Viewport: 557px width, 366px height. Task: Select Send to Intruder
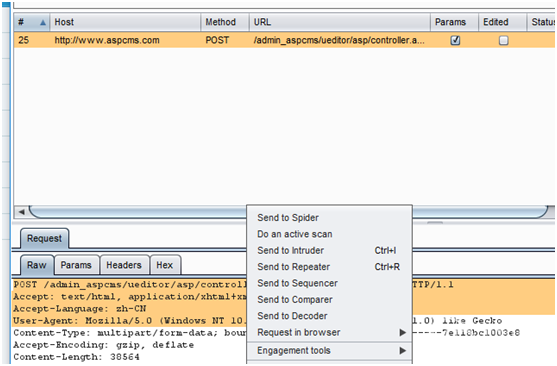(x=329, y=250)
